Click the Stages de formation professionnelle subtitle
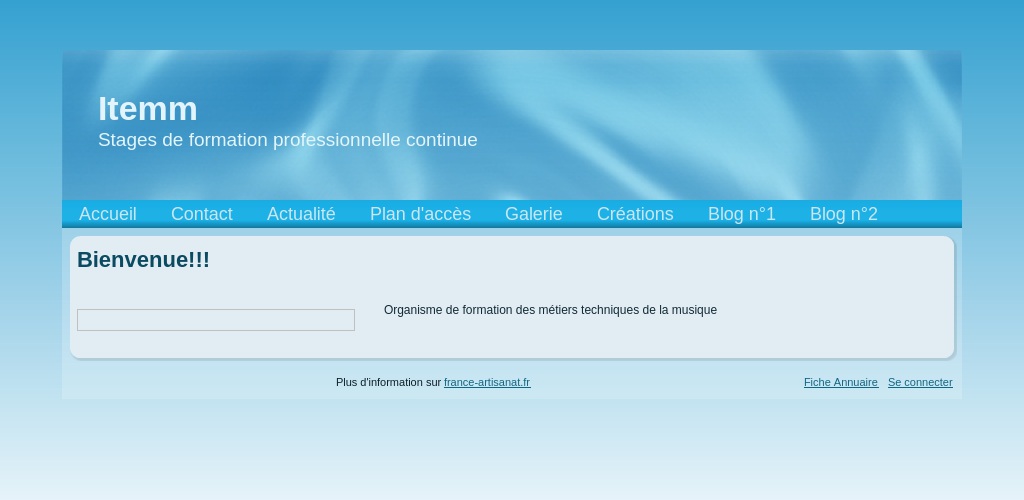Screen dimensions: 1024x500 coord(288,140)
